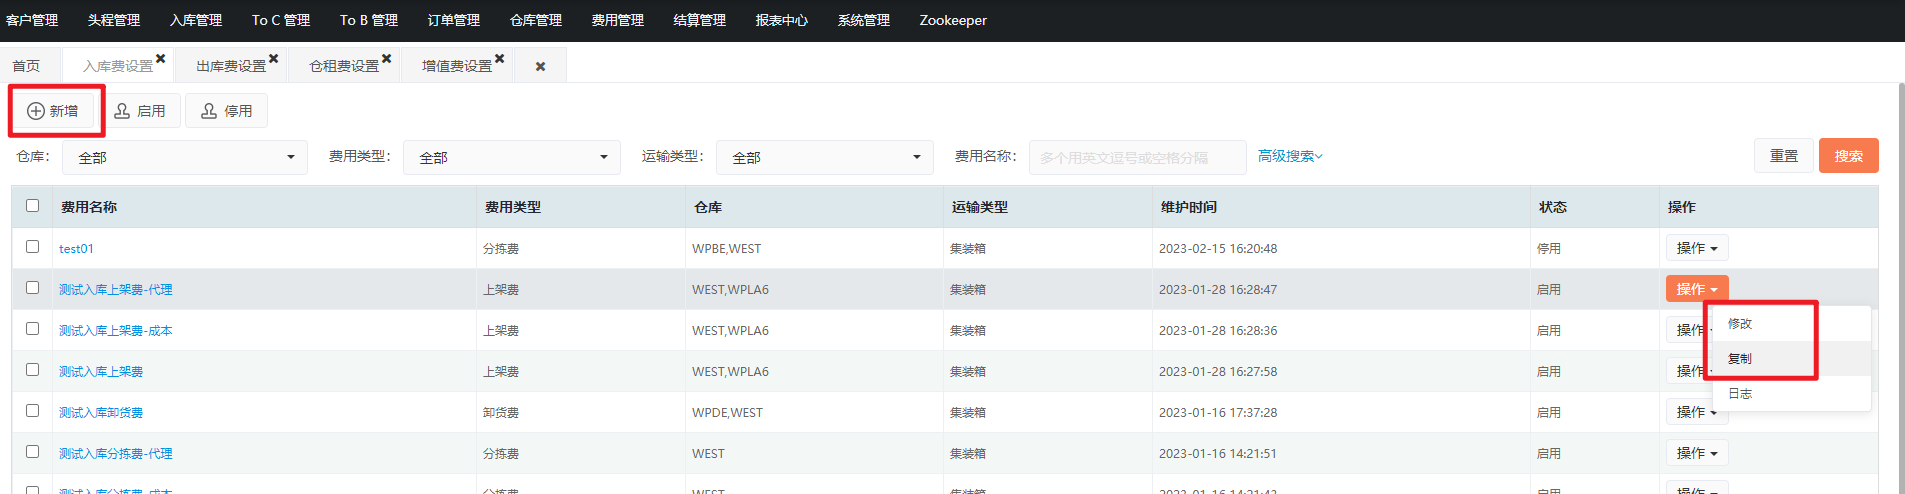Switch to the 首页 tab

pos(26,66)
